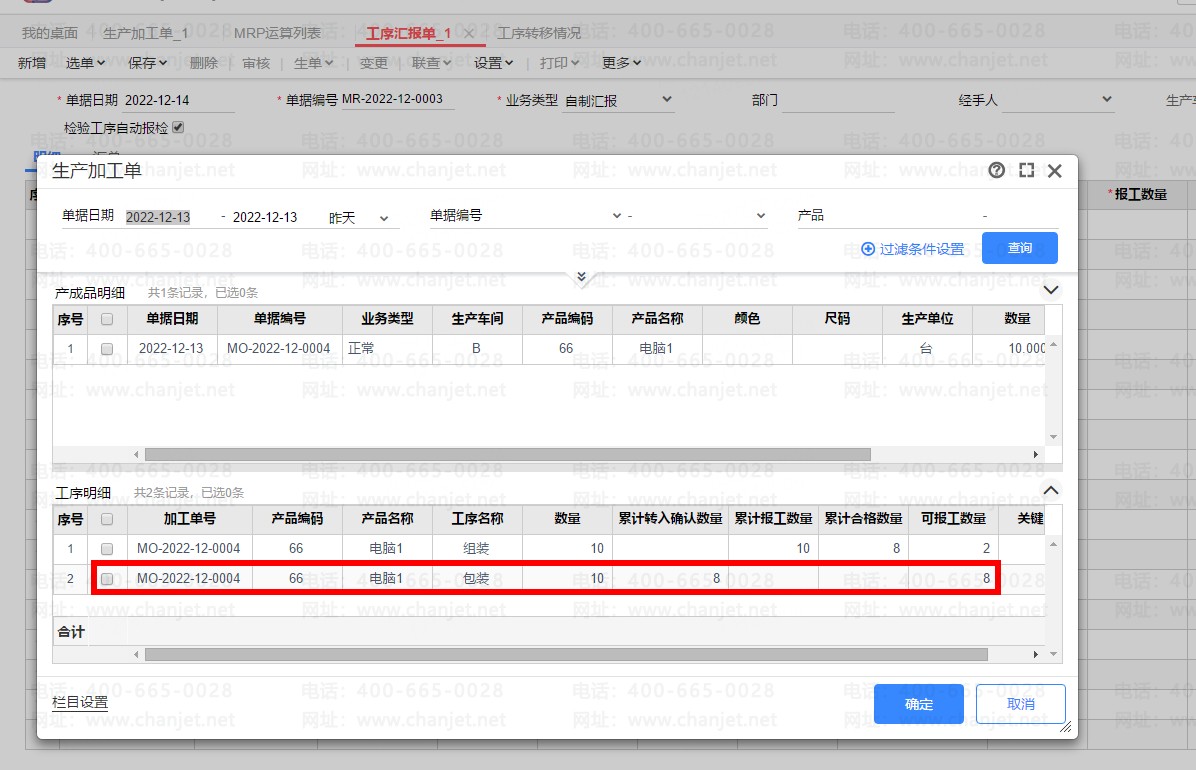Collapse the 产成品明细 section chevron
1196x770 pixels.
pos(1051,290)
